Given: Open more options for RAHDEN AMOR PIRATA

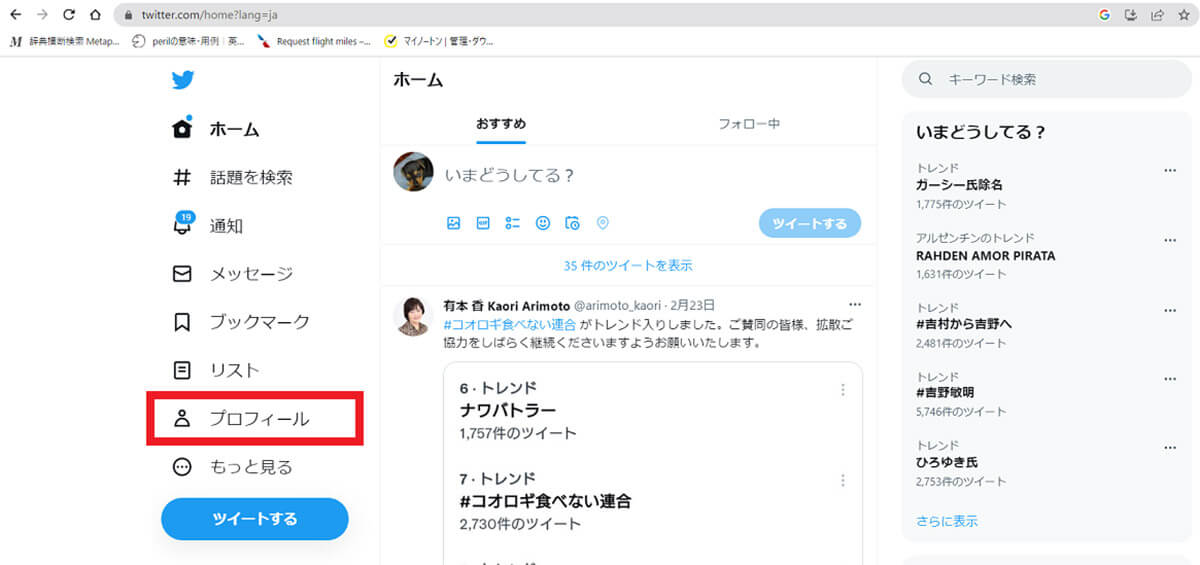Looking at the screenshot, I should pyautogui.click(x=1170, y=241).
